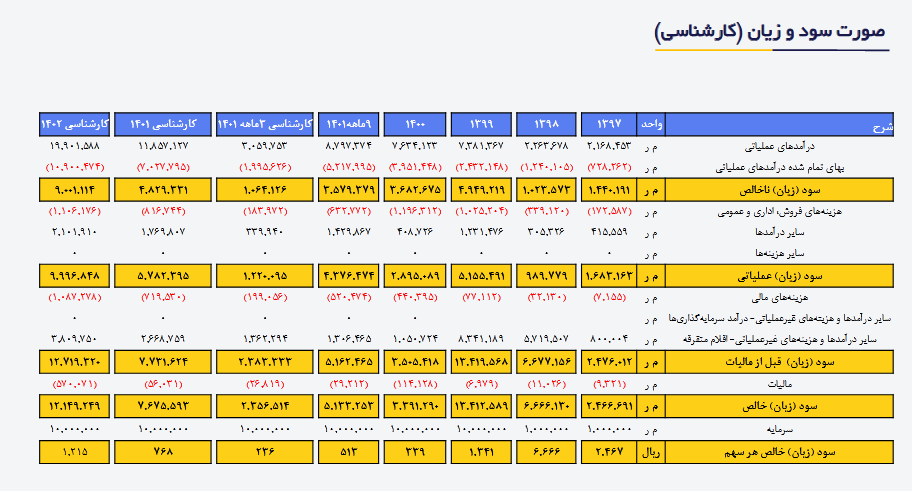Viewport: 912px width, 491px height.
Task: Click the '۹ماهه۱۴۰۱' column header
Action: pyautogui.click(x=347, y=124)
